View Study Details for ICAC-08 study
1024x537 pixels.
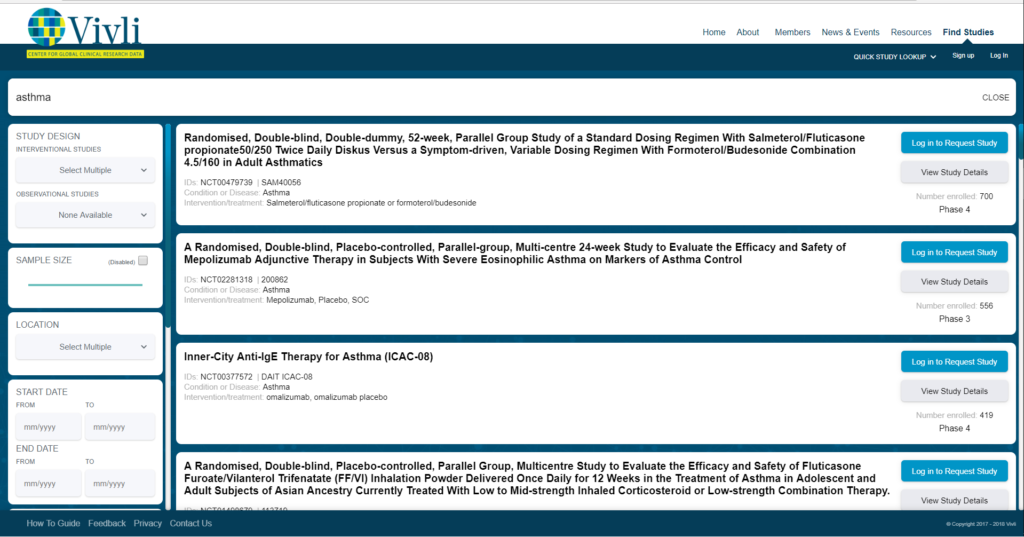point(953,391)
